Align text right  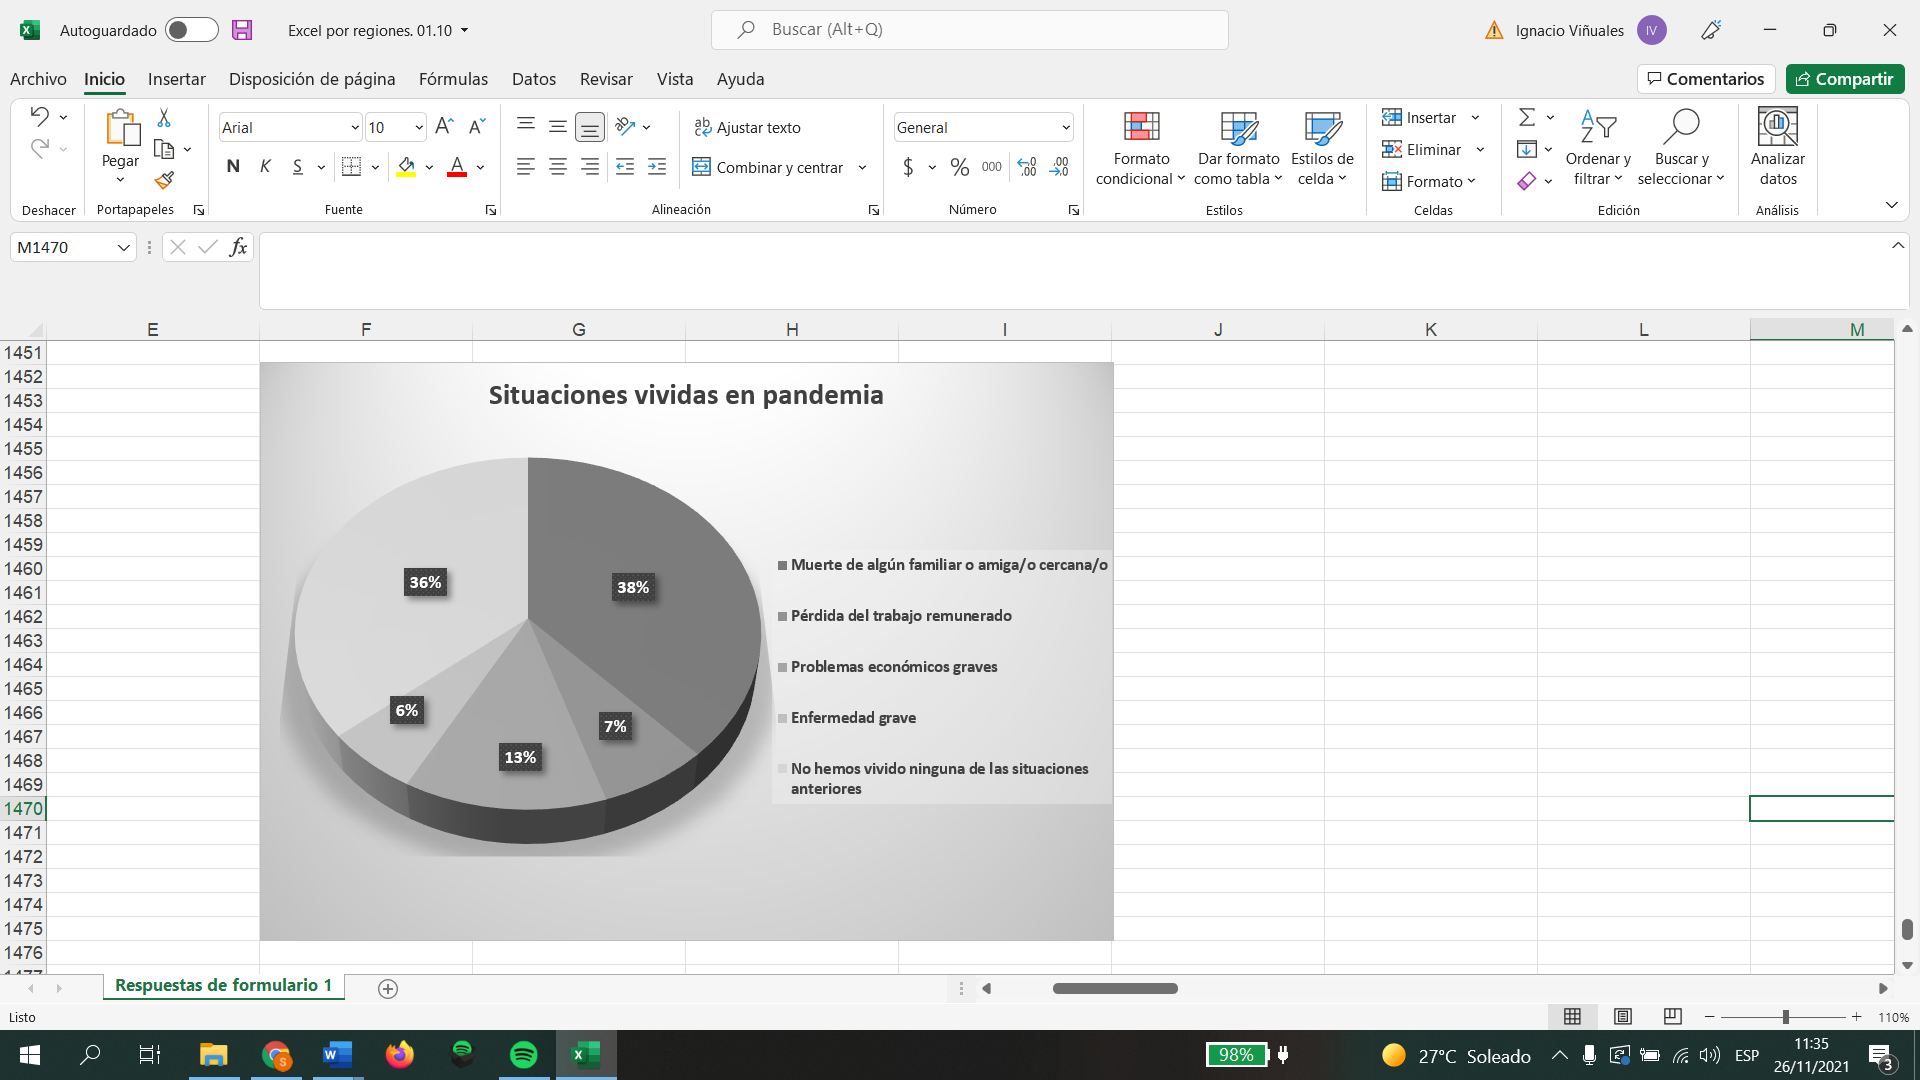590,167
